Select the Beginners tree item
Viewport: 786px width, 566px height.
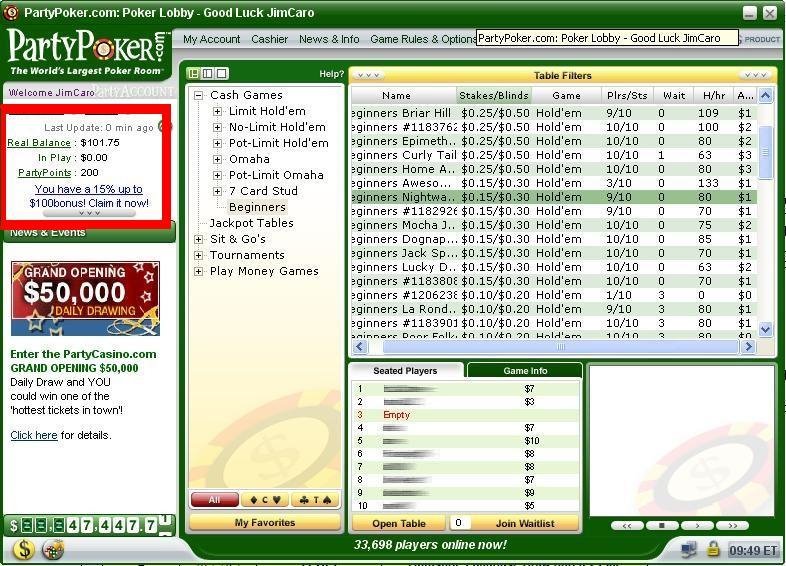pyautogui.click(x=257, y=207)
